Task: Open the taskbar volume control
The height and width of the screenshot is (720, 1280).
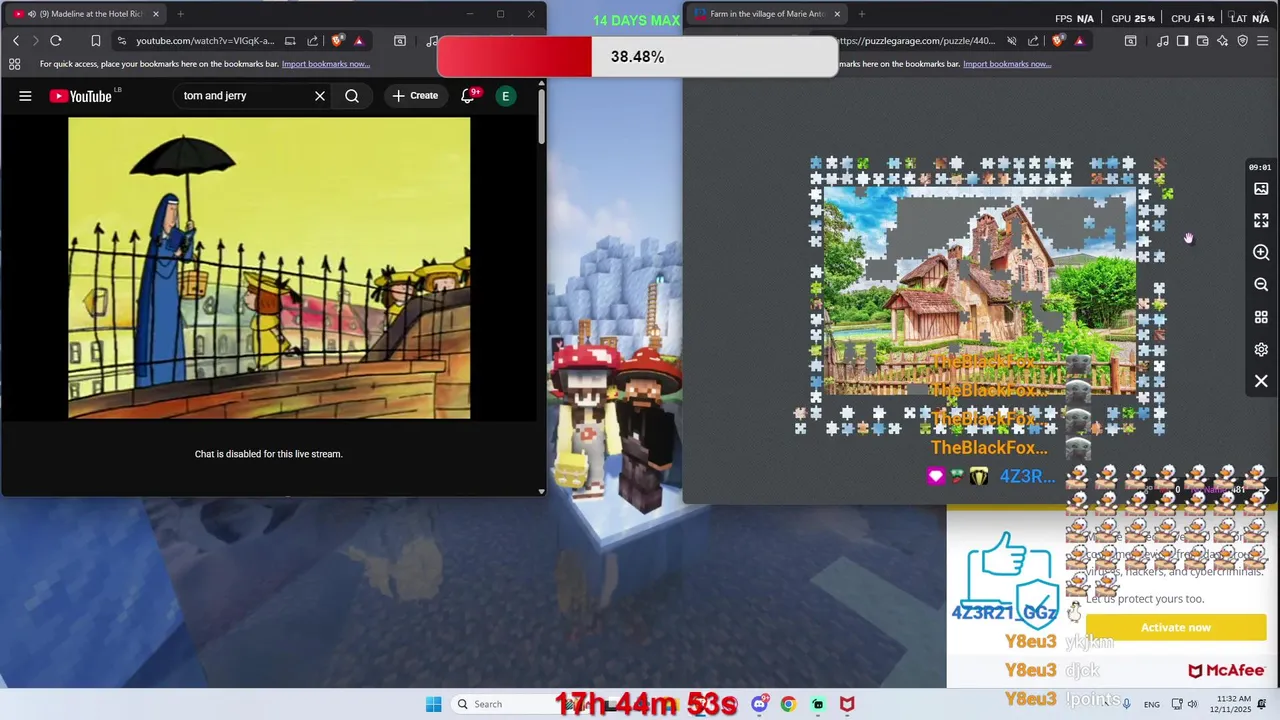Action: (1194, 704)
